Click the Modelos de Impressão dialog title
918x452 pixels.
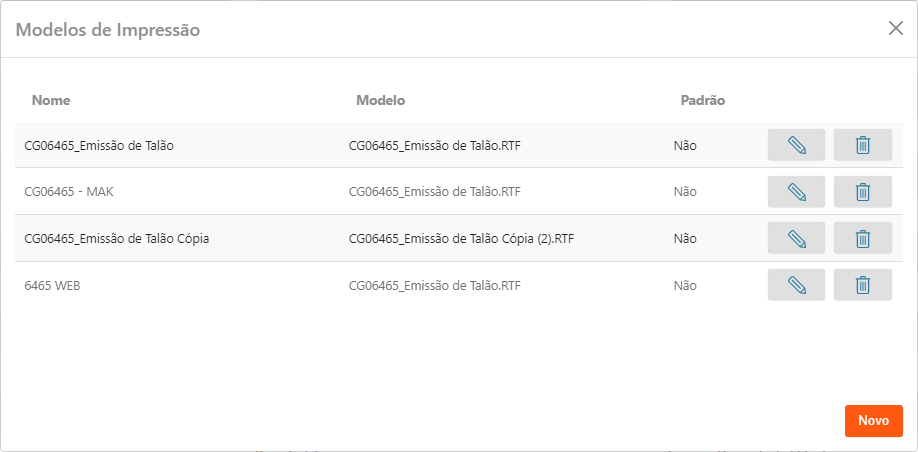click(108, 30)
